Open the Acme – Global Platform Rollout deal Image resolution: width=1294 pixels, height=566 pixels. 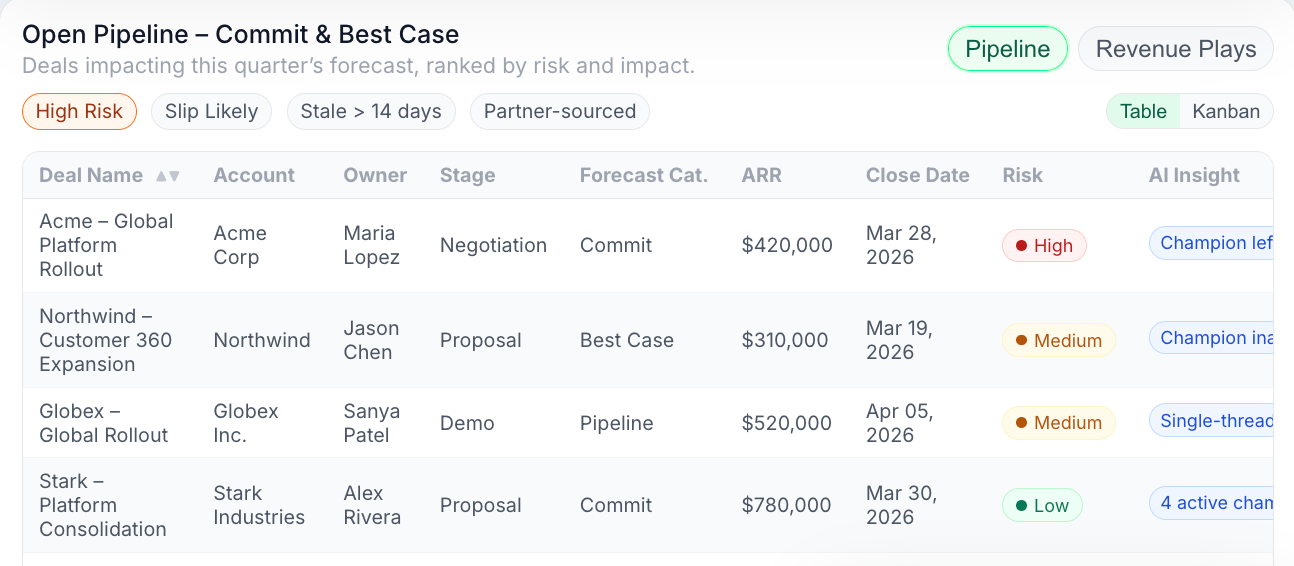[x=105, y=245]
